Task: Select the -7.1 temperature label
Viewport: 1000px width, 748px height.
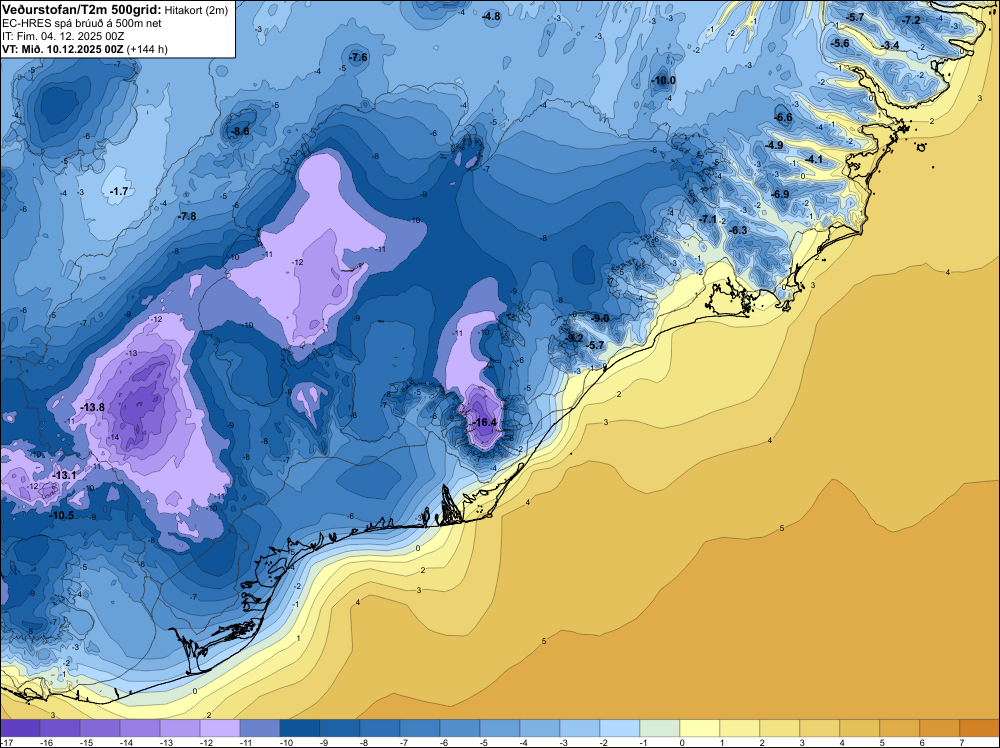Action: tap(708, 219)
